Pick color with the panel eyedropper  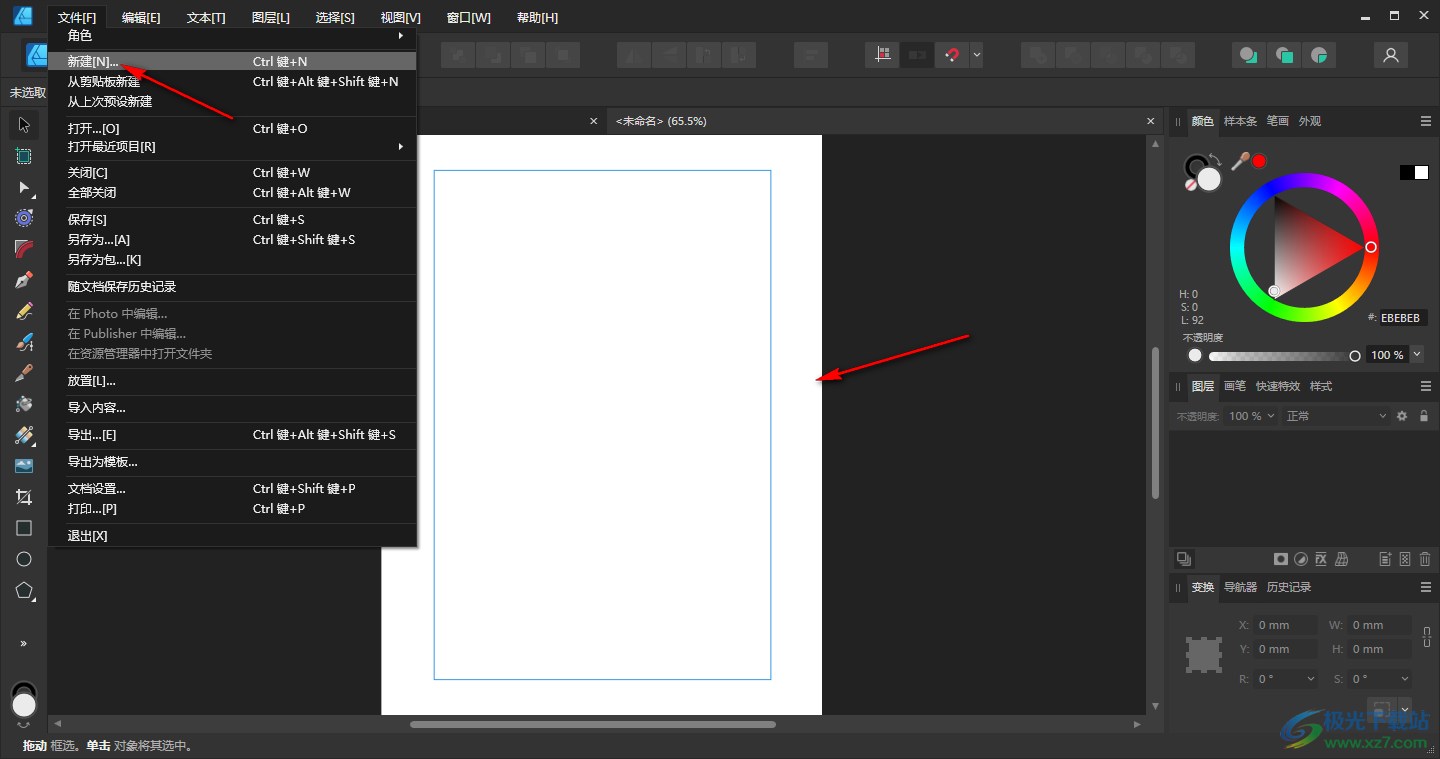1240,161
